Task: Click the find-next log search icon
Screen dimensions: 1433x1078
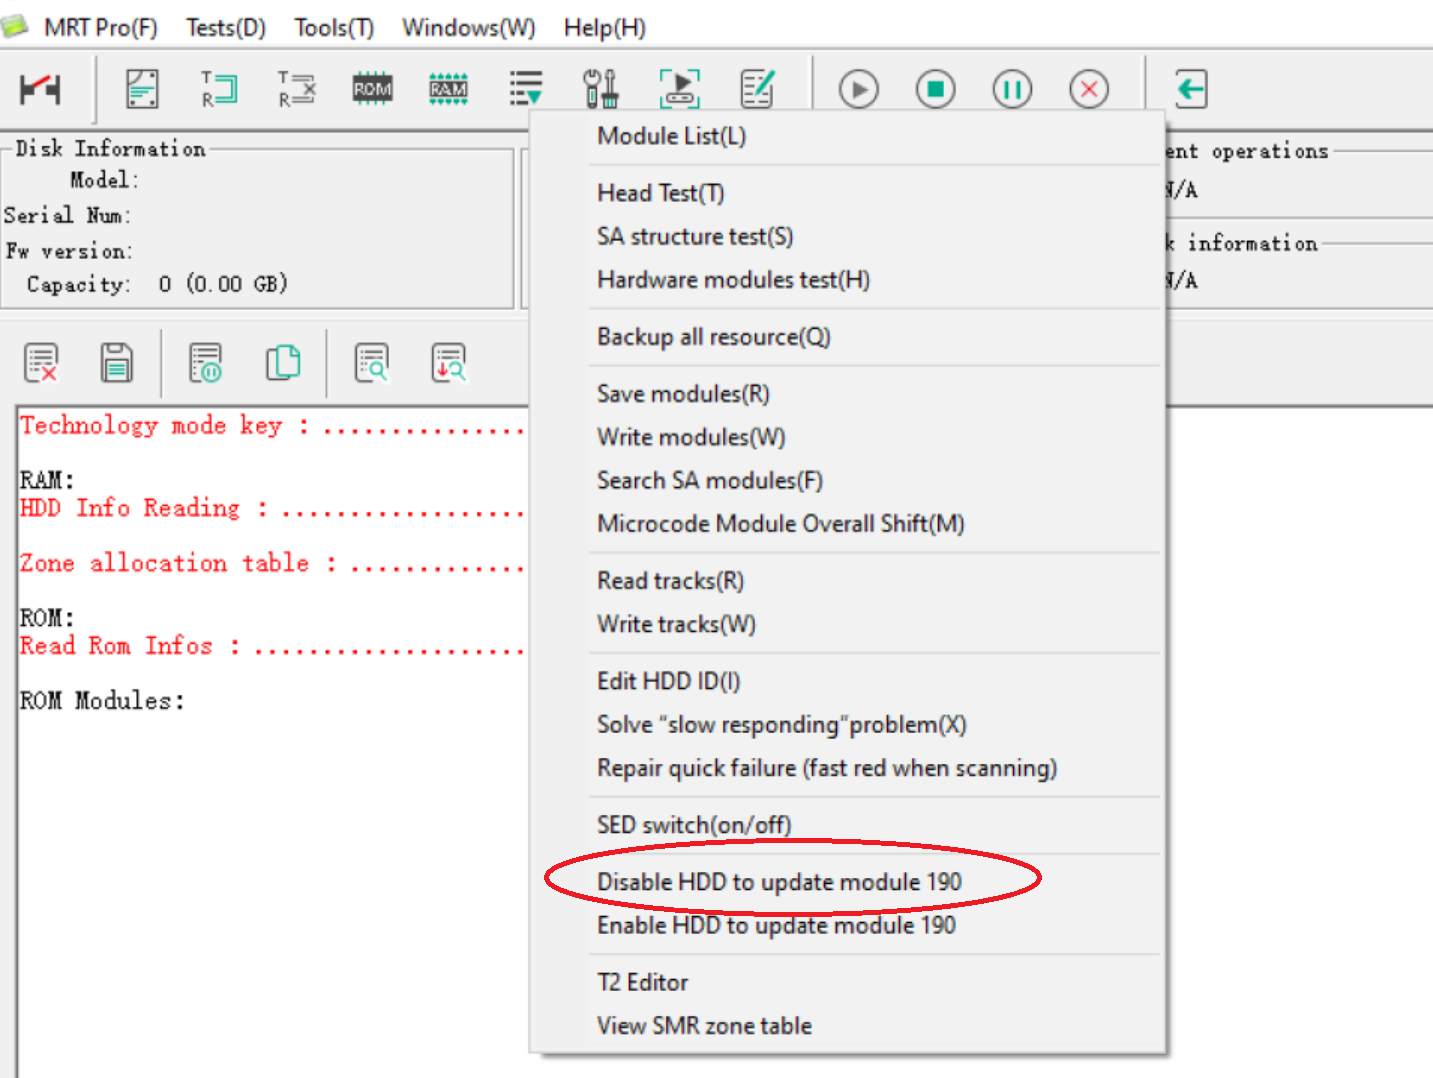Action: (448, 363)
